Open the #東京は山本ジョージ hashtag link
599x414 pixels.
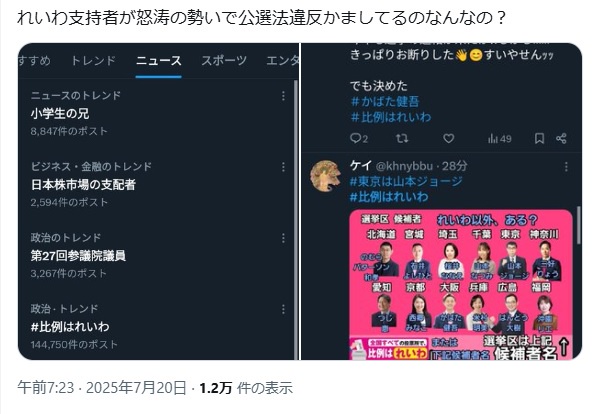(406, 181)
